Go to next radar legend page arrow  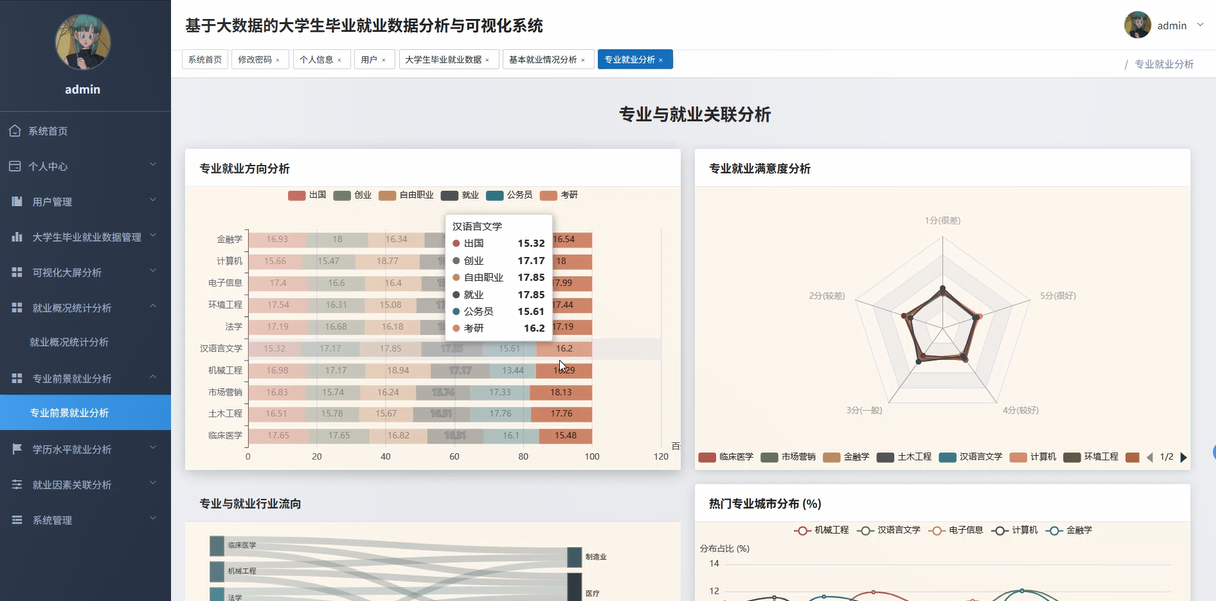tap(1184, 457)
